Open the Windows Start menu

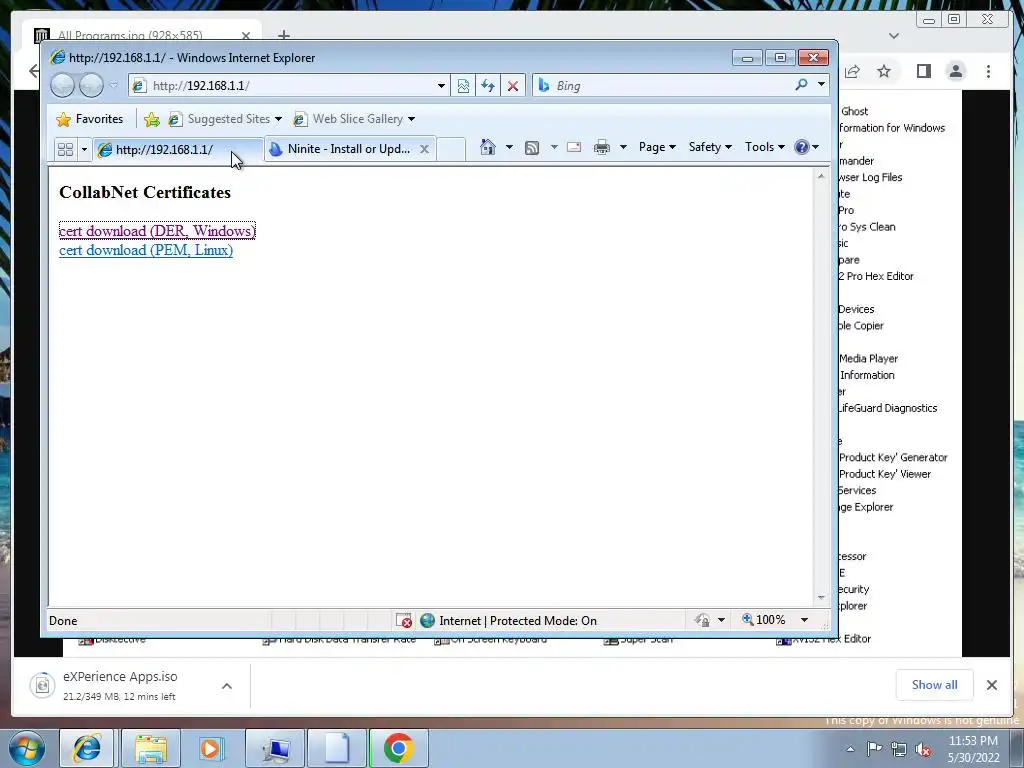pyautogui.click(x=26, y=748)
